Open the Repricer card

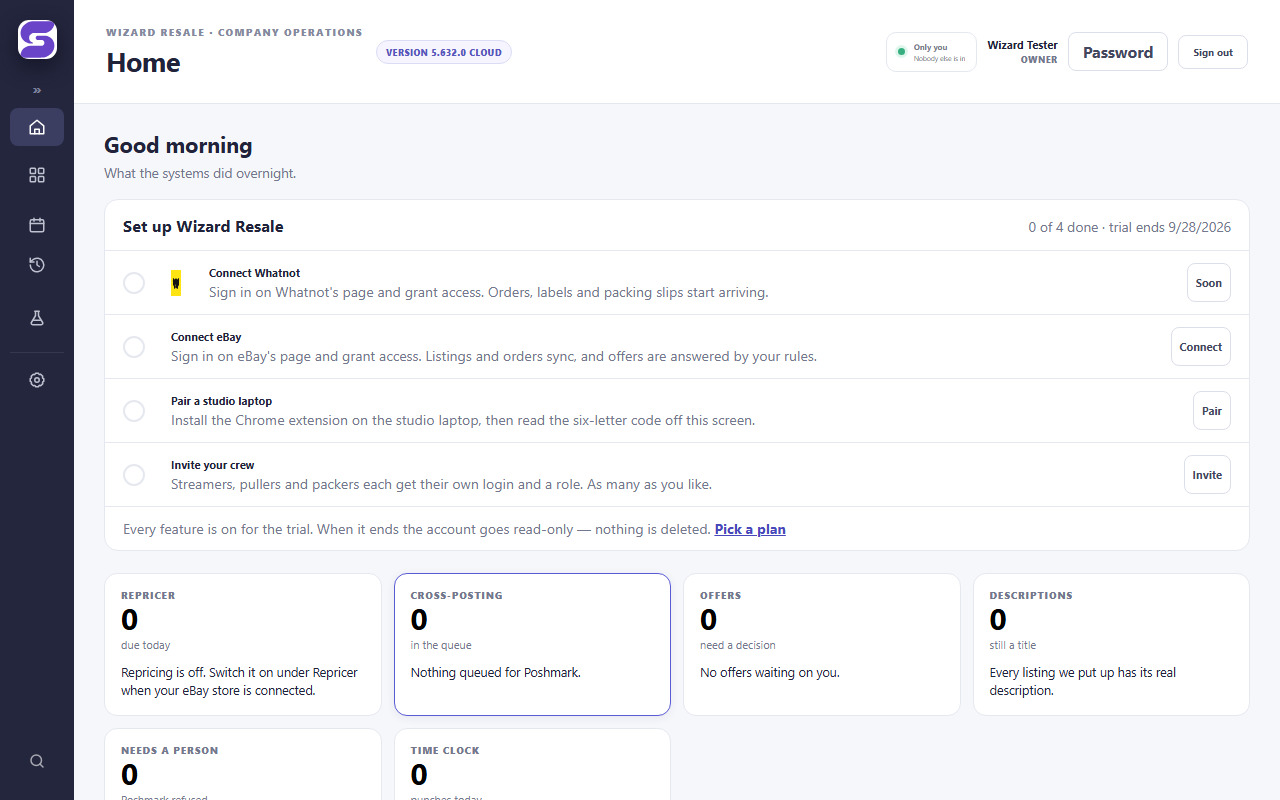pyautogui.click(x=243, y=644)
